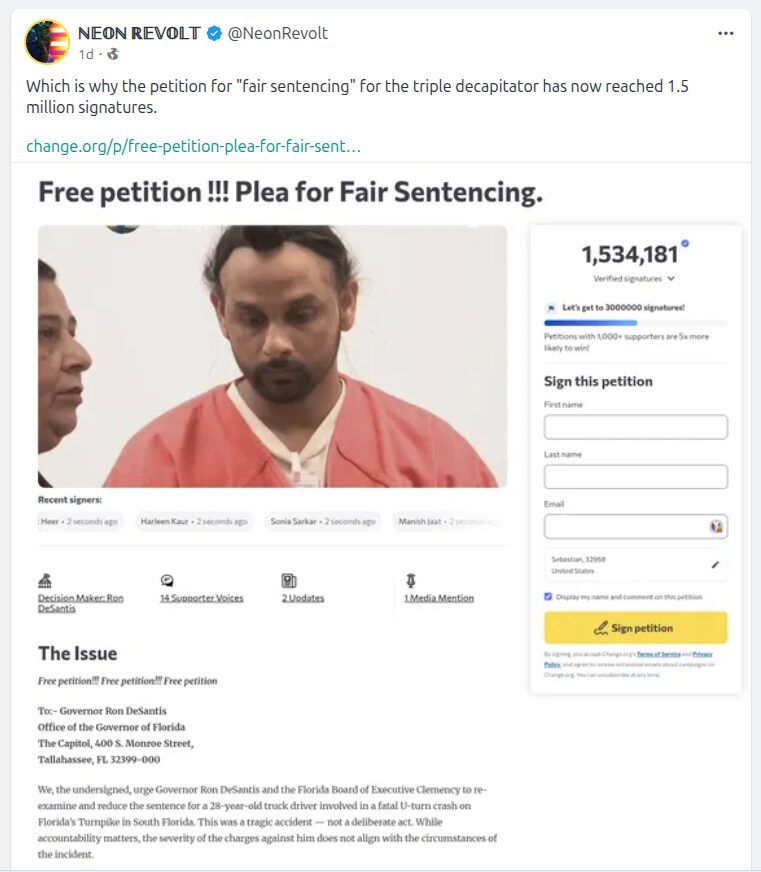This screenshot has height=872, width=761.
Task: Click the Decision Maker building icon
Action: (44, 580)
